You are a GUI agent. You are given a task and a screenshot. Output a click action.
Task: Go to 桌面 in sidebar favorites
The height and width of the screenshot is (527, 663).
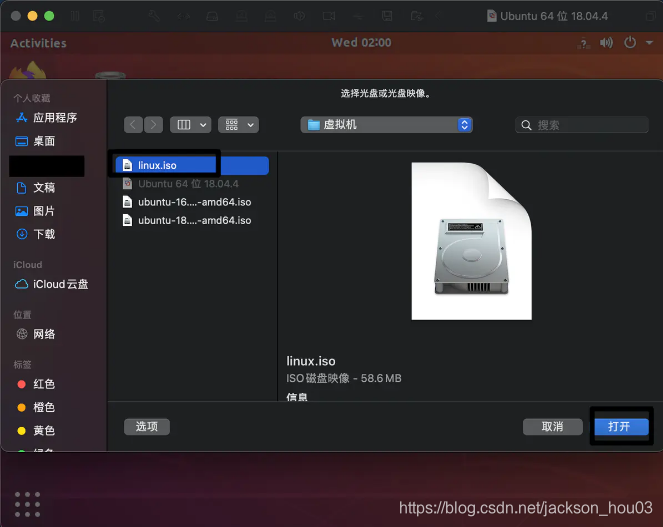click(x=35, y=141)
